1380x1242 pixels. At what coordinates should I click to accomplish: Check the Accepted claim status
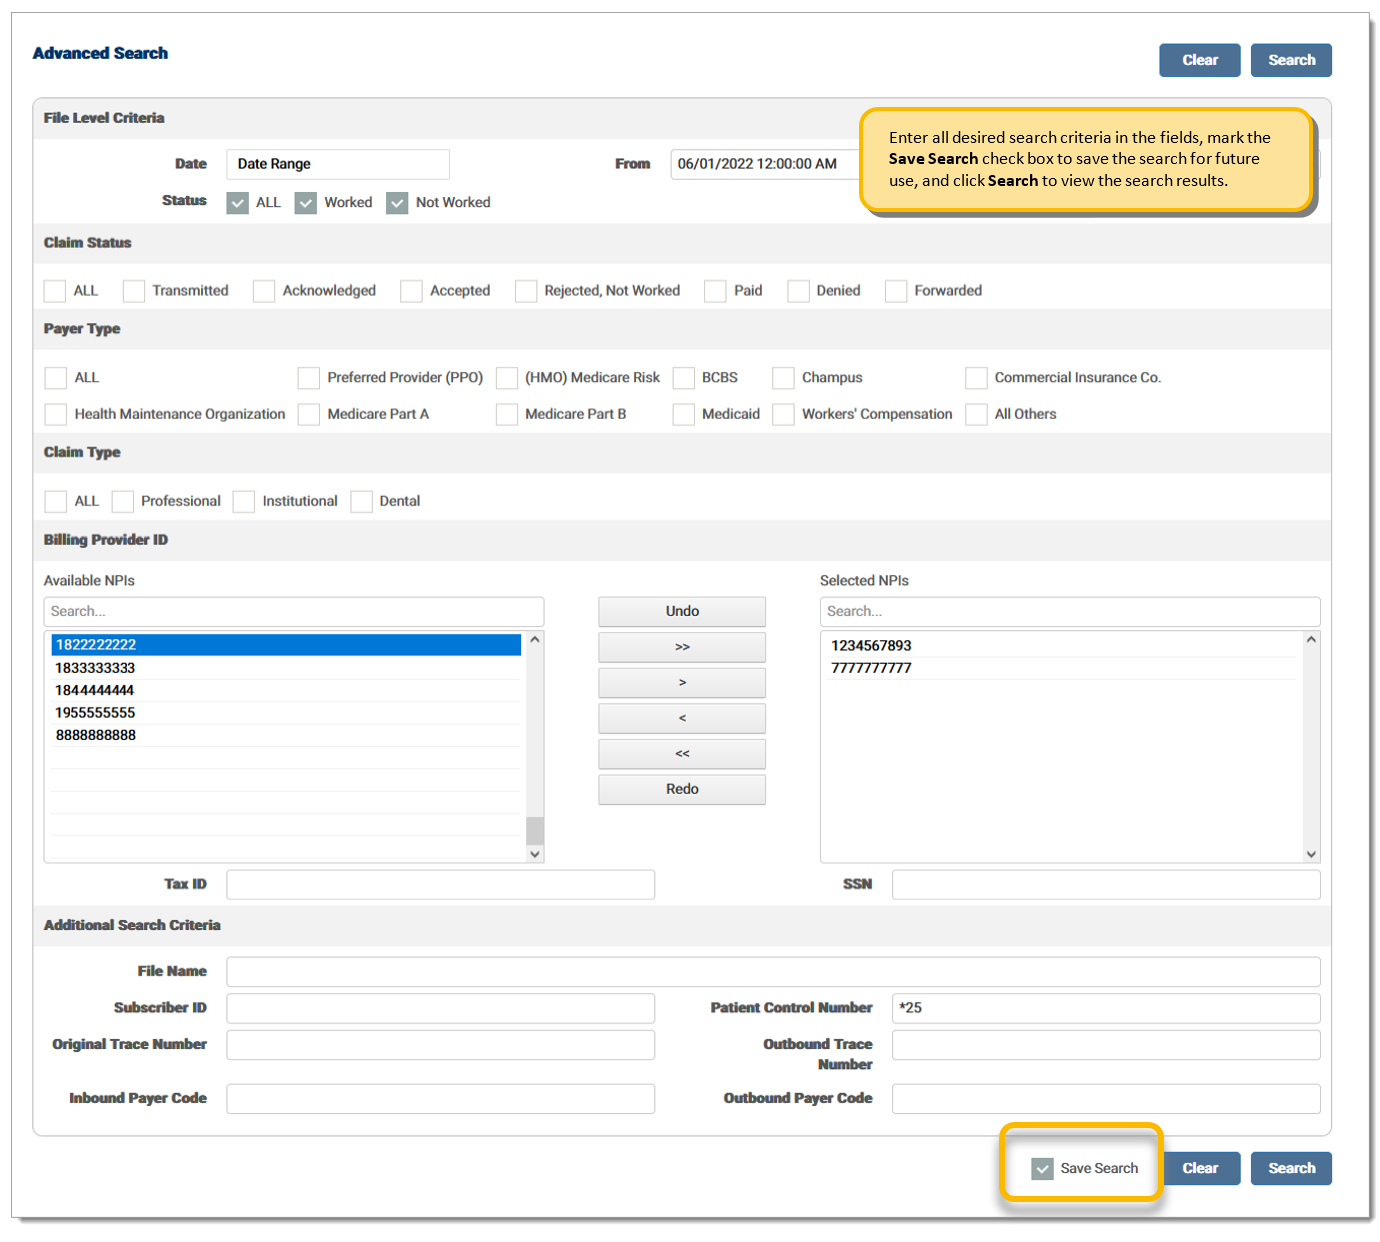click(411, 291)
